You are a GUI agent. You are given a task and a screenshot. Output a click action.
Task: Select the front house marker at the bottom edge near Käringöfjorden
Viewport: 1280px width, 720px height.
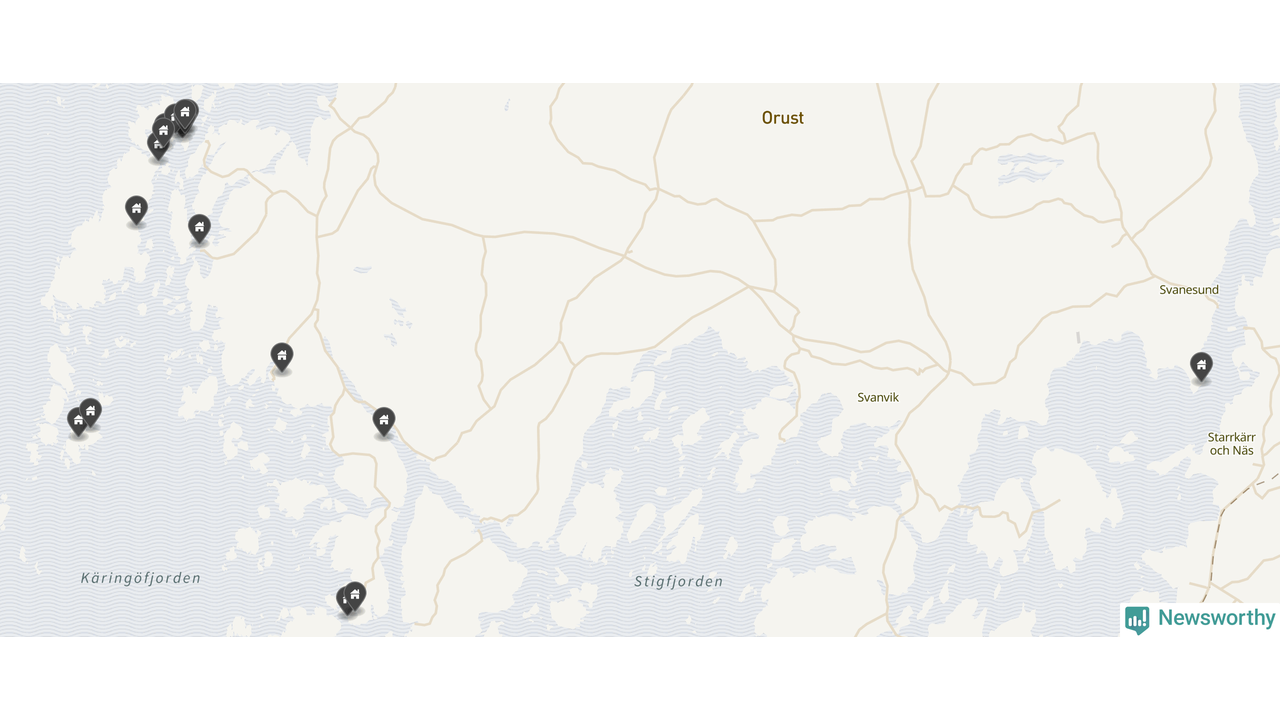tap(355, 596)
